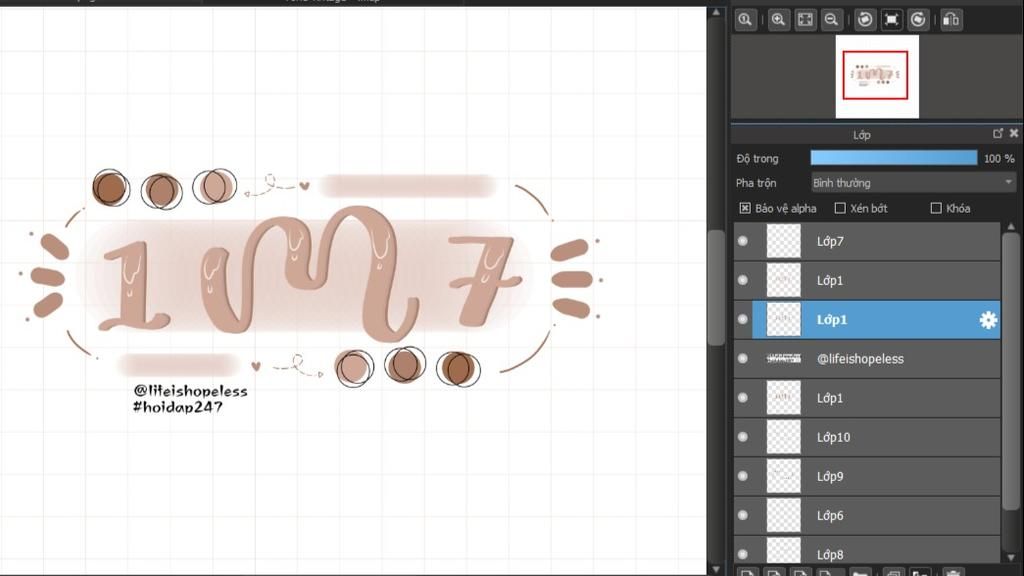Reset the canvas rotation icon
Image resolution: width=1024 pixels, height=576 pixels.
click(x=891, y=20)
